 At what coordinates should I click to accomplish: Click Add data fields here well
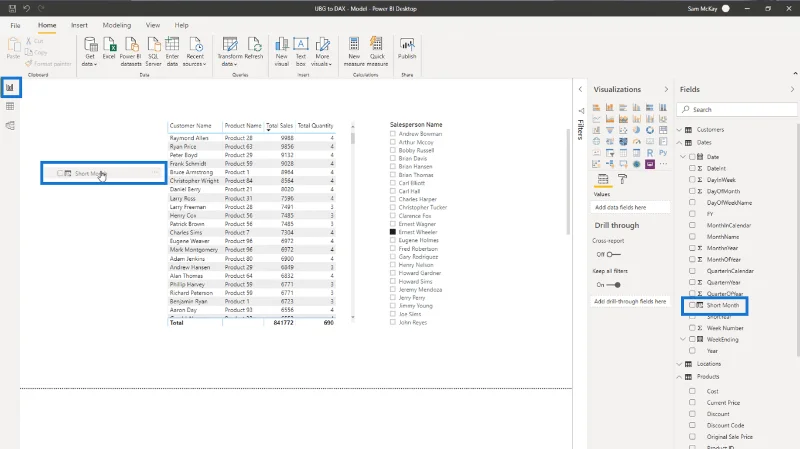[x=632, y=207]
